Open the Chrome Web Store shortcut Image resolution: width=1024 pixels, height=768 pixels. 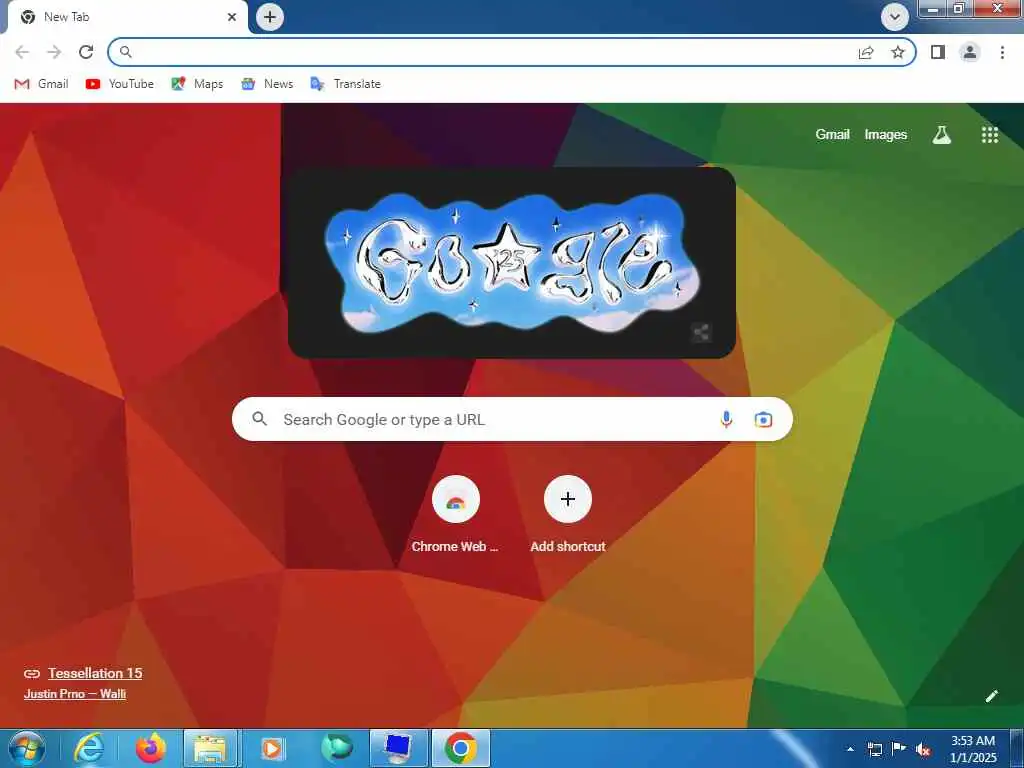(455, 515)
